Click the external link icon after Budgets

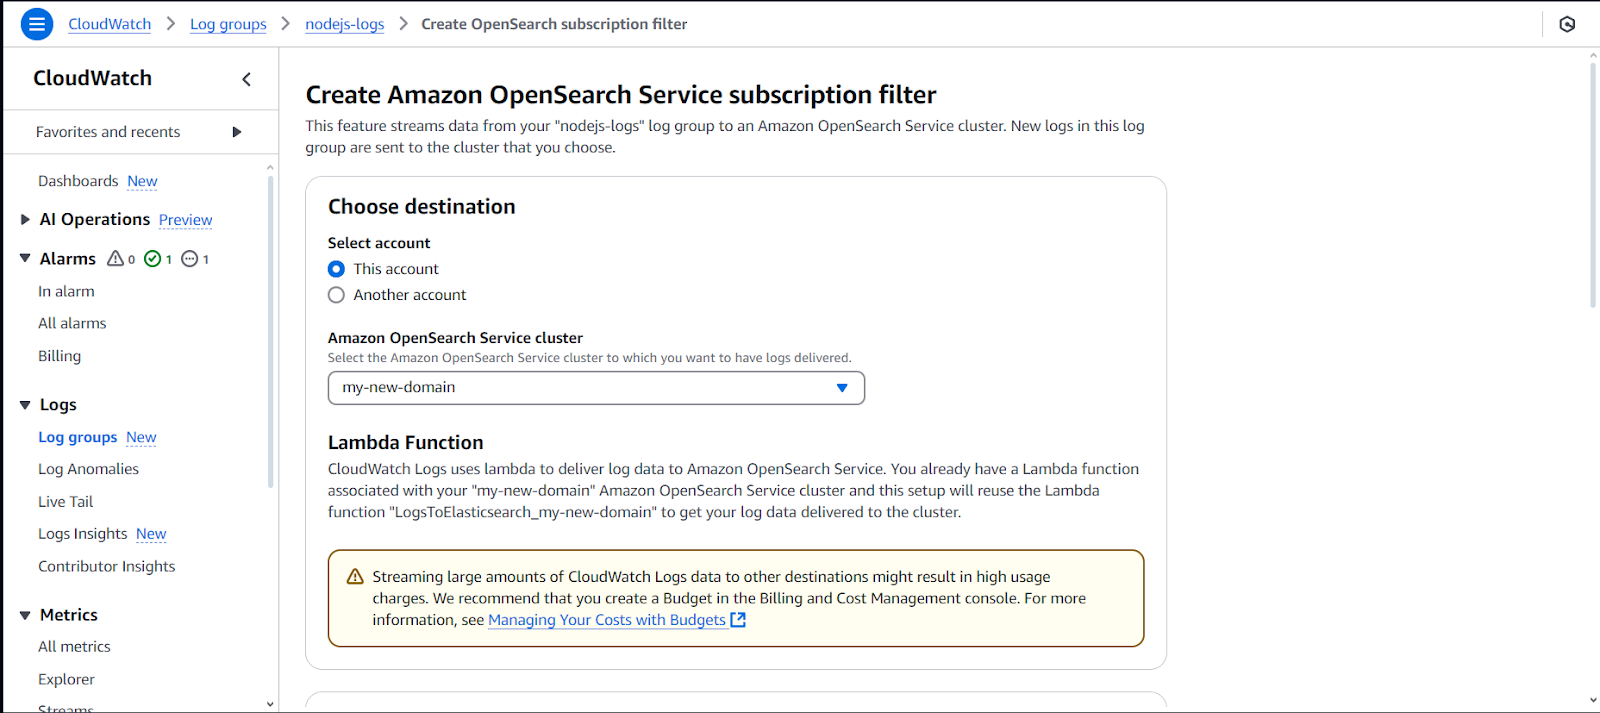click(x=738, y=620)
